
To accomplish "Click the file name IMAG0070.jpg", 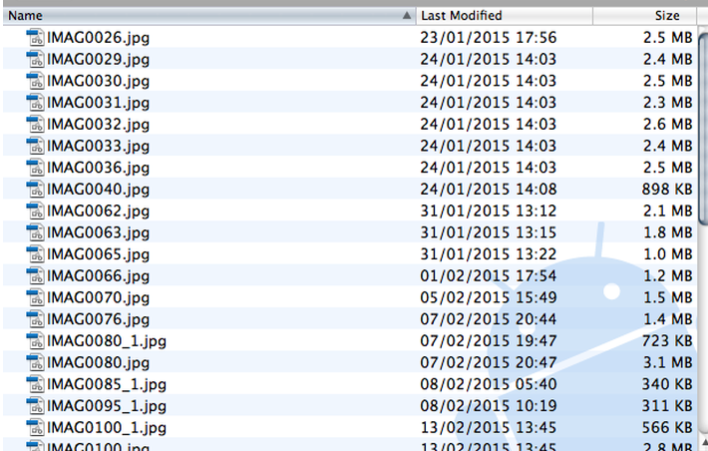I will point(98,298).
